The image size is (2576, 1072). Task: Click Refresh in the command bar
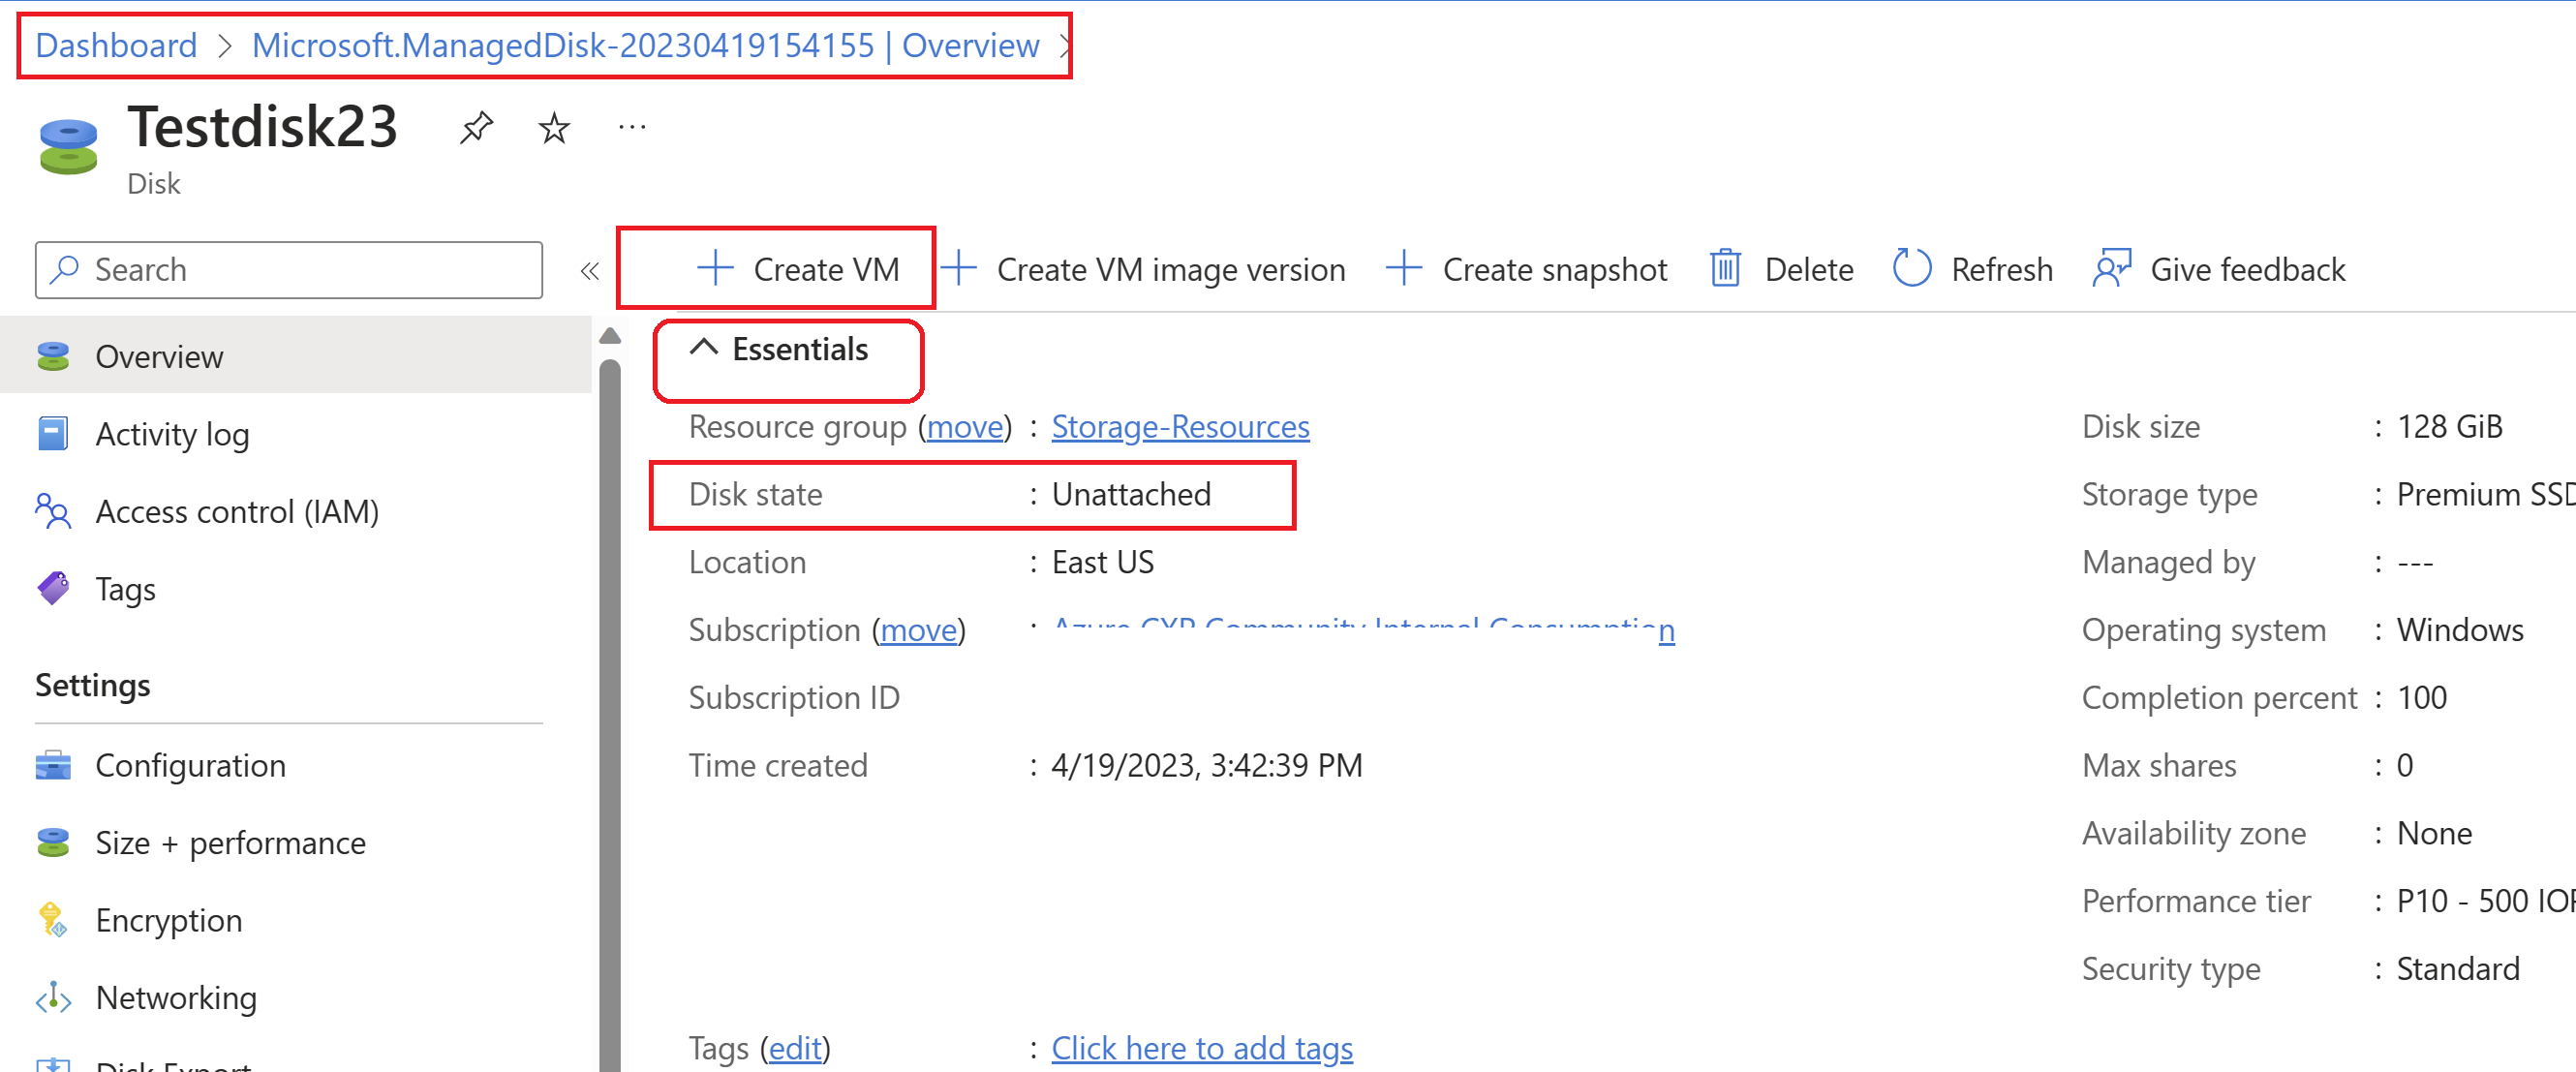click(1972, 269)
